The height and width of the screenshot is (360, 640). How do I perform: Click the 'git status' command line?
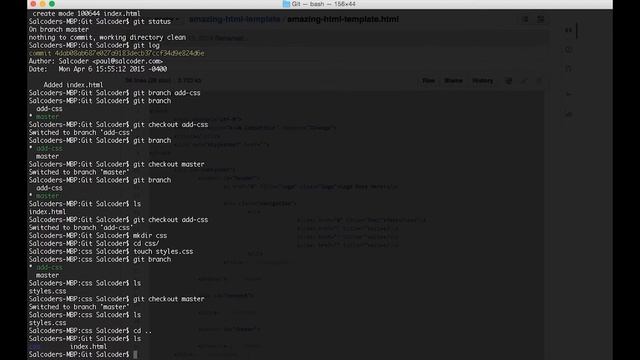click(100, 22)
